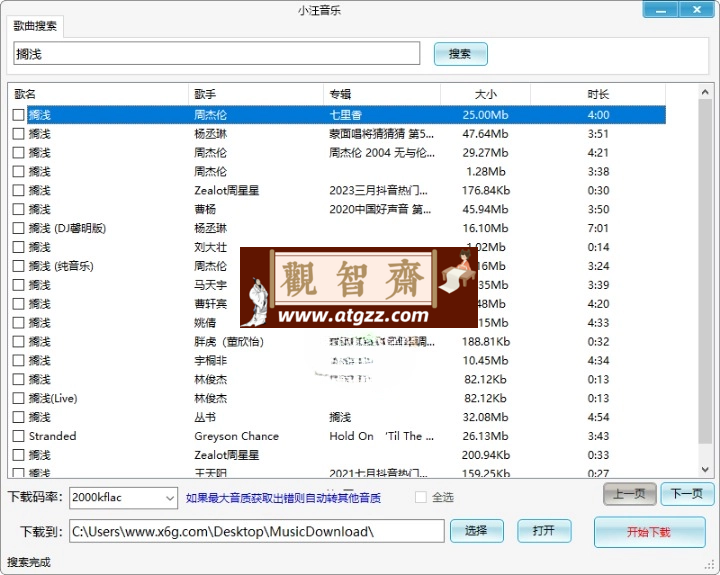Click 打开 to open download folder
The width and height of the screenshot is (720, 575).
point(544,531)
